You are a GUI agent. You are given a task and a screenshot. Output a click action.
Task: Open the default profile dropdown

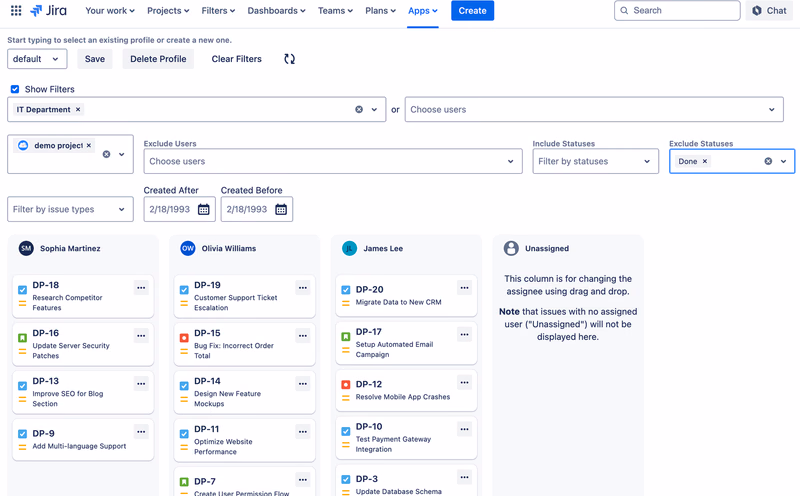click(x=37, y=59)
